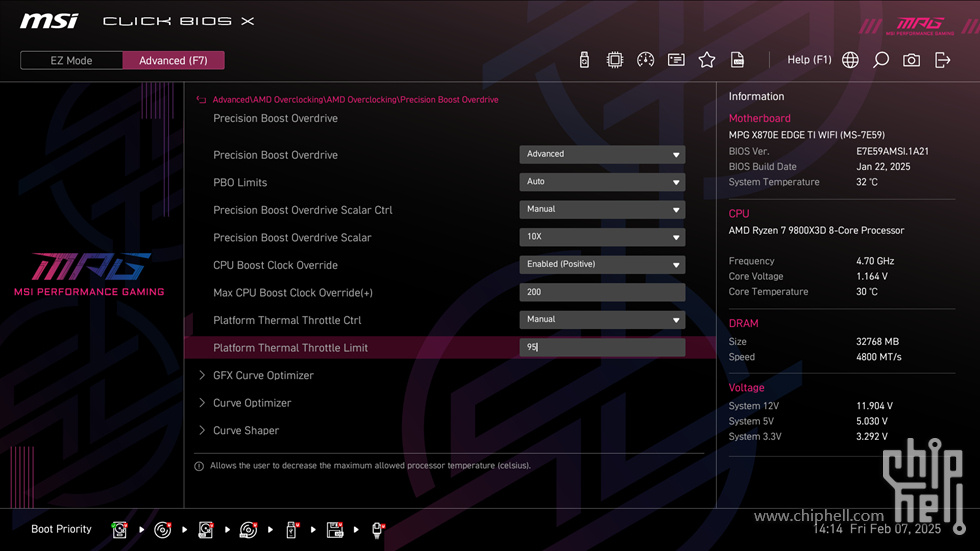The width and height of the screenshot is (980, 551).
Task: Open Precision Boost Overdrive dropdown set to Advanced
Action: [602, 154]
